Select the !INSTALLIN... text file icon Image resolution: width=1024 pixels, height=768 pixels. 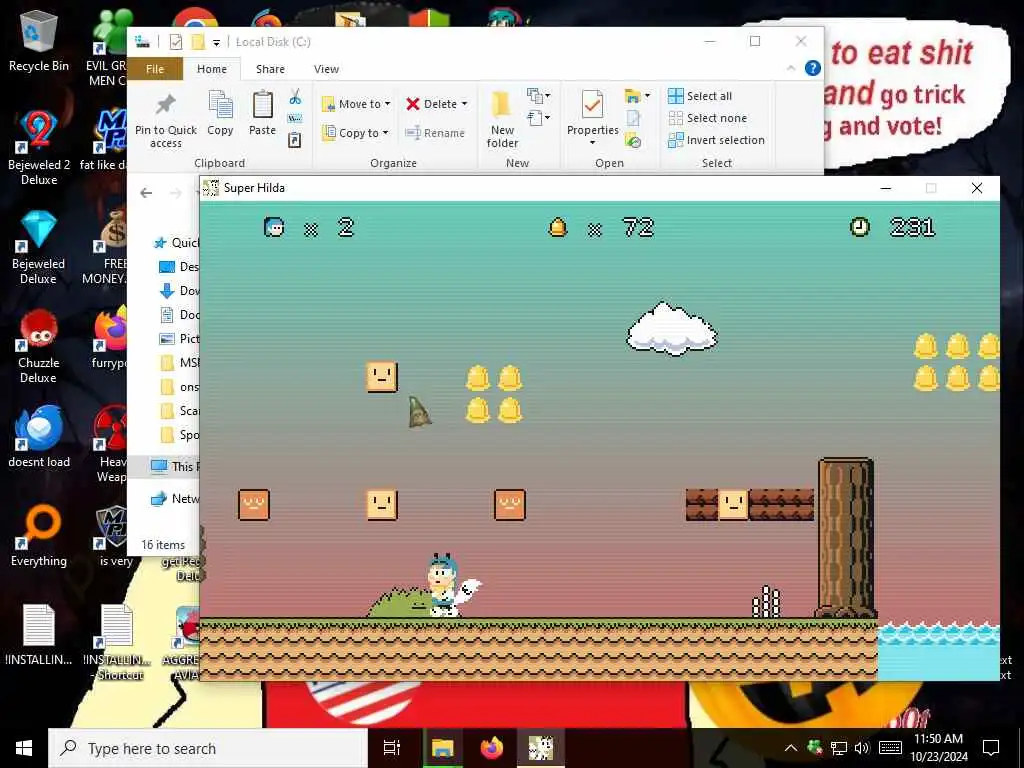[x=39, y=635]
